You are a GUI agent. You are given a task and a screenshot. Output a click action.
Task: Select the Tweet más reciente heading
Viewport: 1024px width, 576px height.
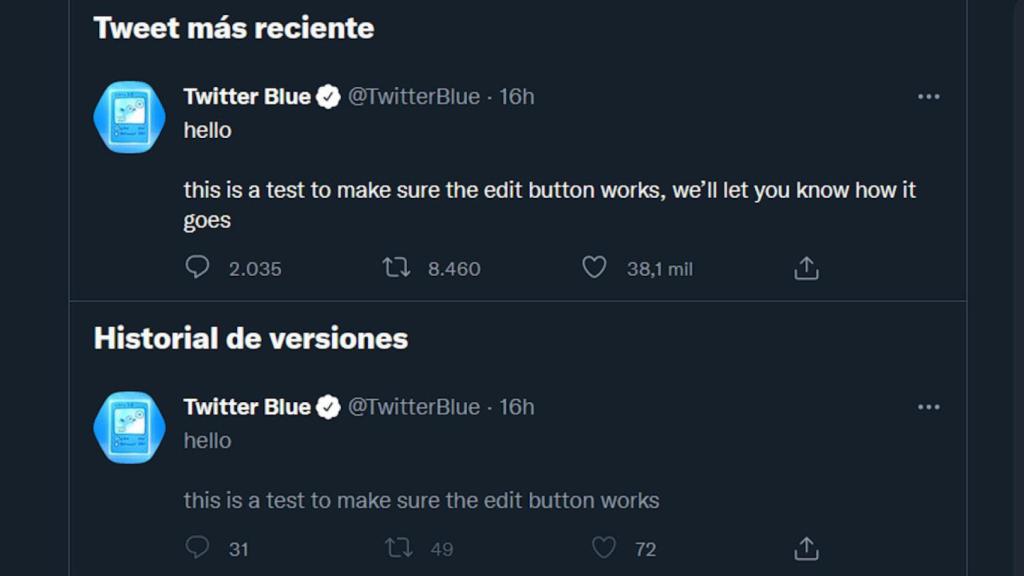tap(232, 28)
